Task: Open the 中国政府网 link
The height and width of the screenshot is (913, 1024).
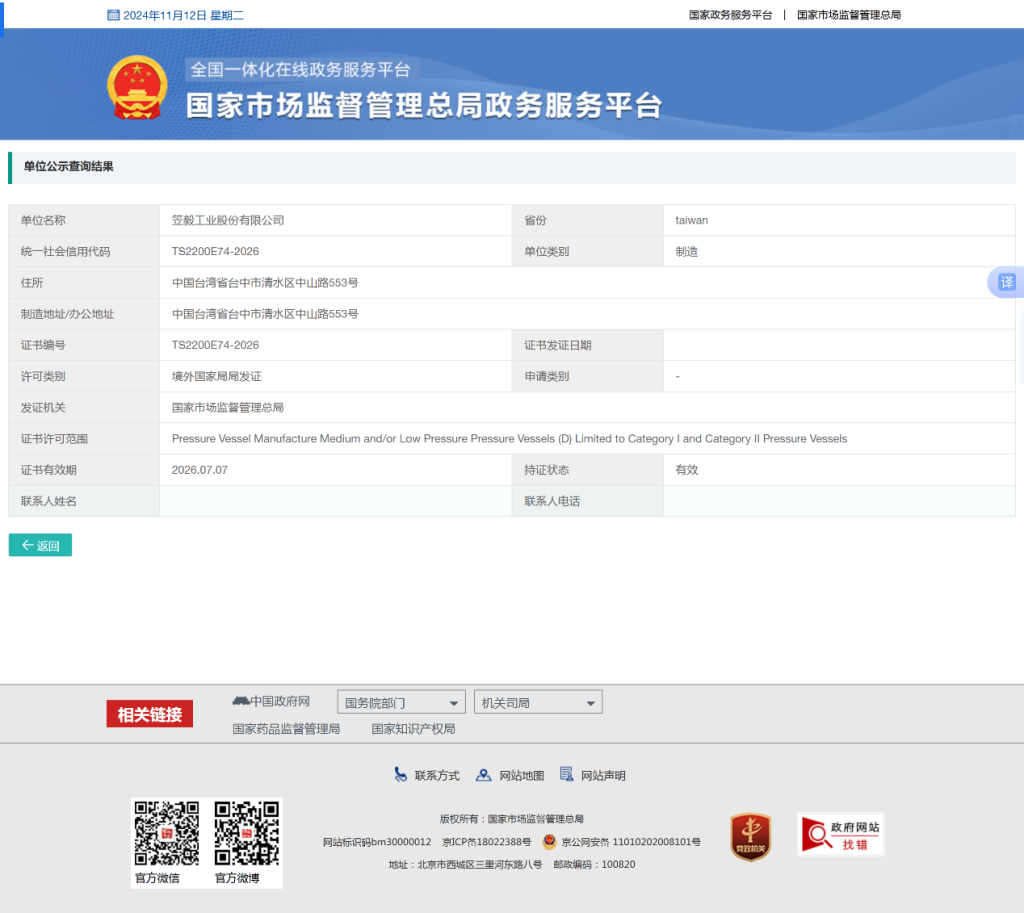Action: click(x=272, y=702)
